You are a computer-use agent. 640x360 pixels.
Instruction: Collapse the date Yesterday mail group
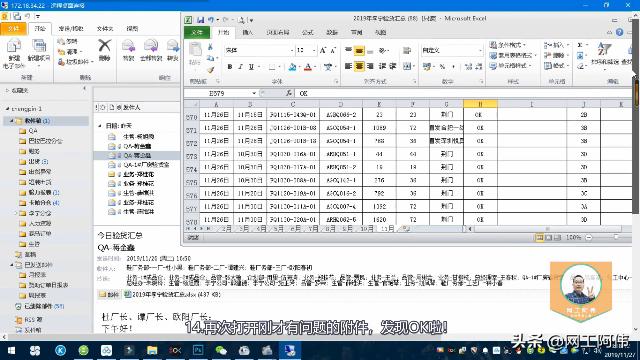[x=100, y=126]
